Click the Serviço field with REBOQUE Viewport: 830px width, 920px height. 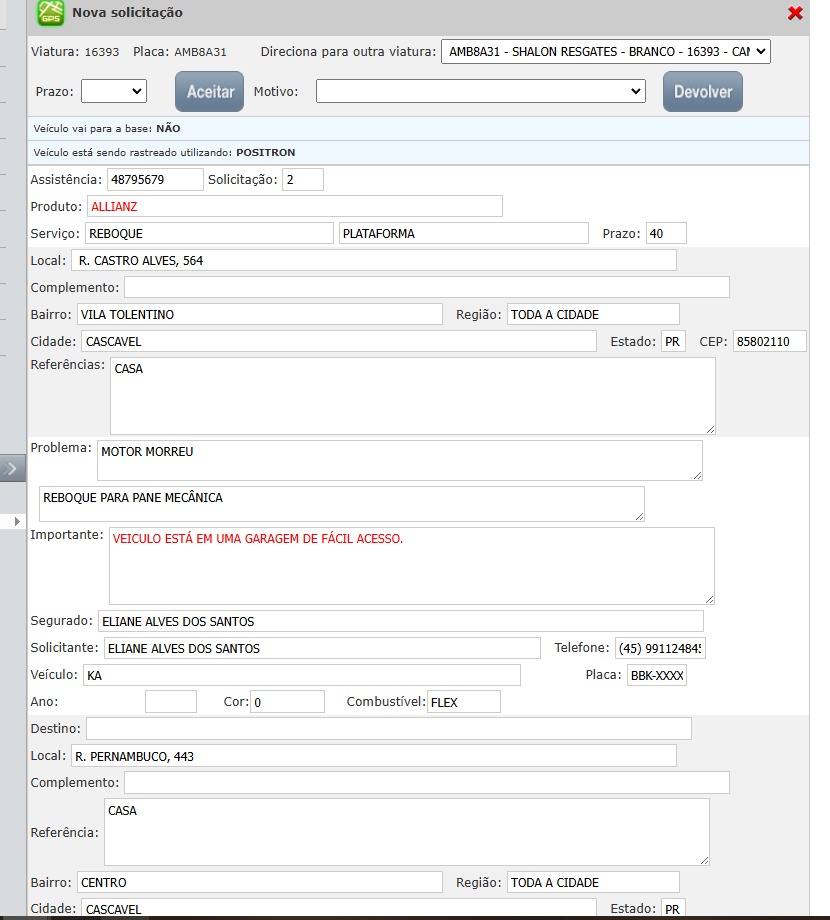(208, 233)
